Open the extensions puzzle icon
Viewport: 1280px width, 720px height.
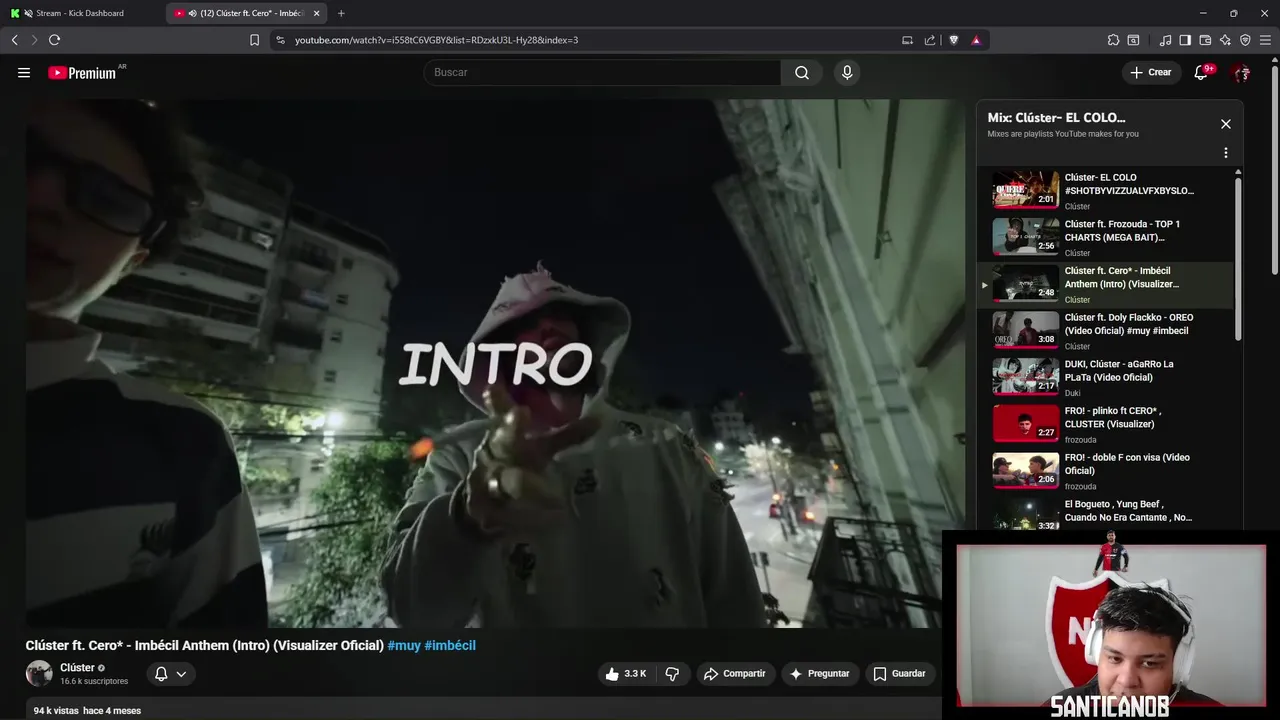[x=1113, y=40]
